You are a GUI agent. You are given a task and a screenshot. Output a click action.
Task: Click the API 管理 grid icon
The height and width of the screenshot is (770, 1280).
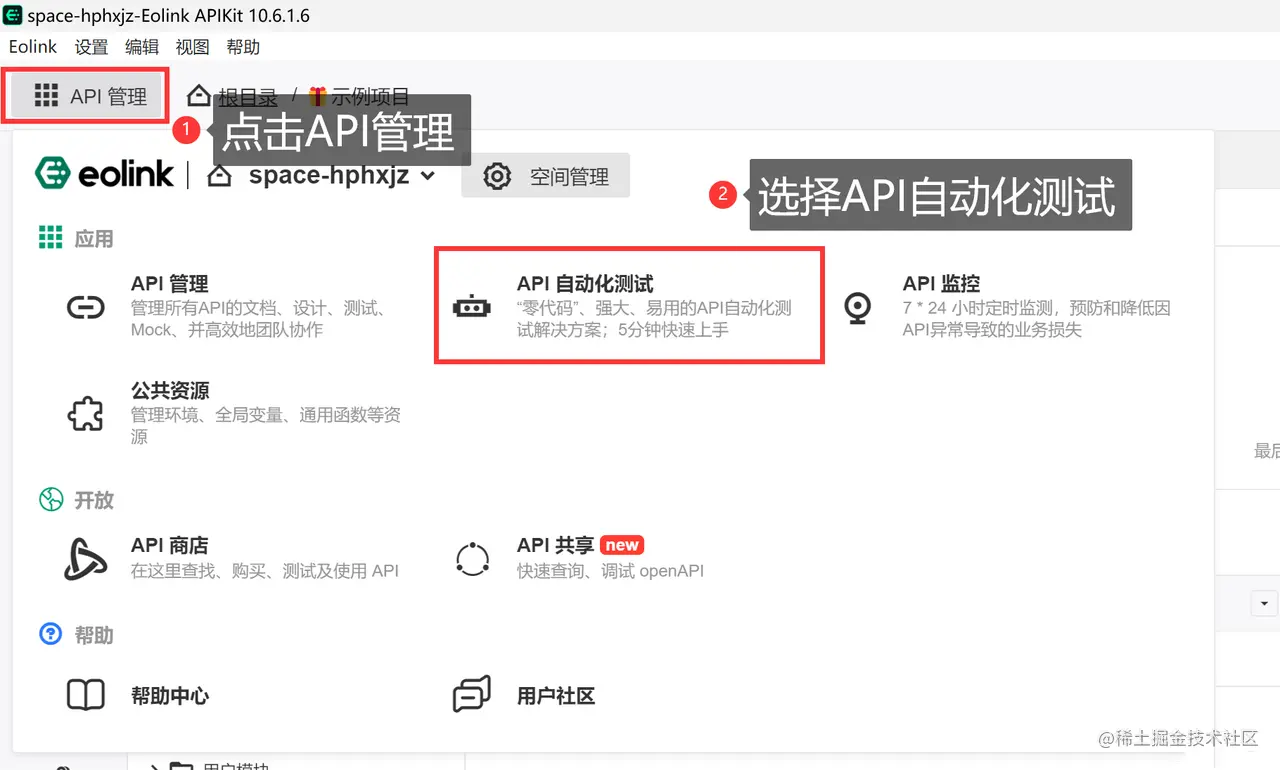(46, 95)
